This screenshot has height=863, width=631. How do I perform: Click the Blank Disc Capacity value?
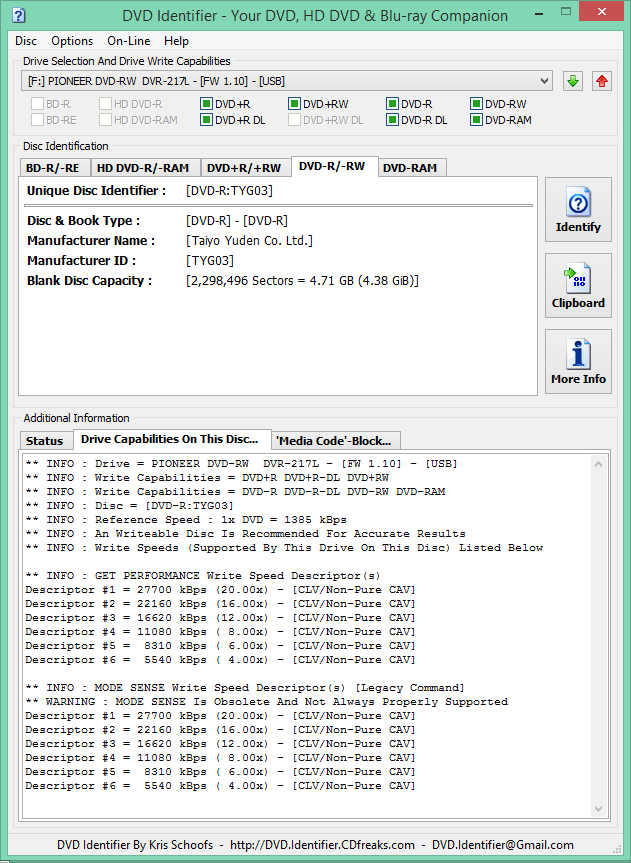[302, 280]
